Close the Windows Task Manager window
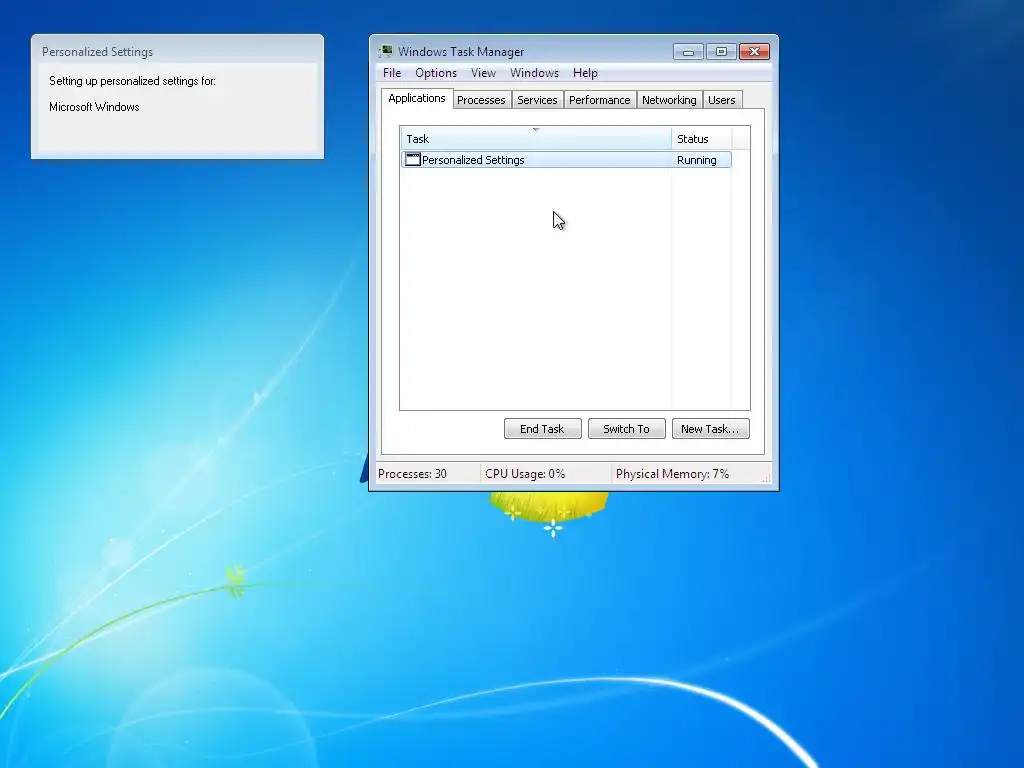This screenshot has width=1024, height=768. pyautogui.click(x=754, y=52)
